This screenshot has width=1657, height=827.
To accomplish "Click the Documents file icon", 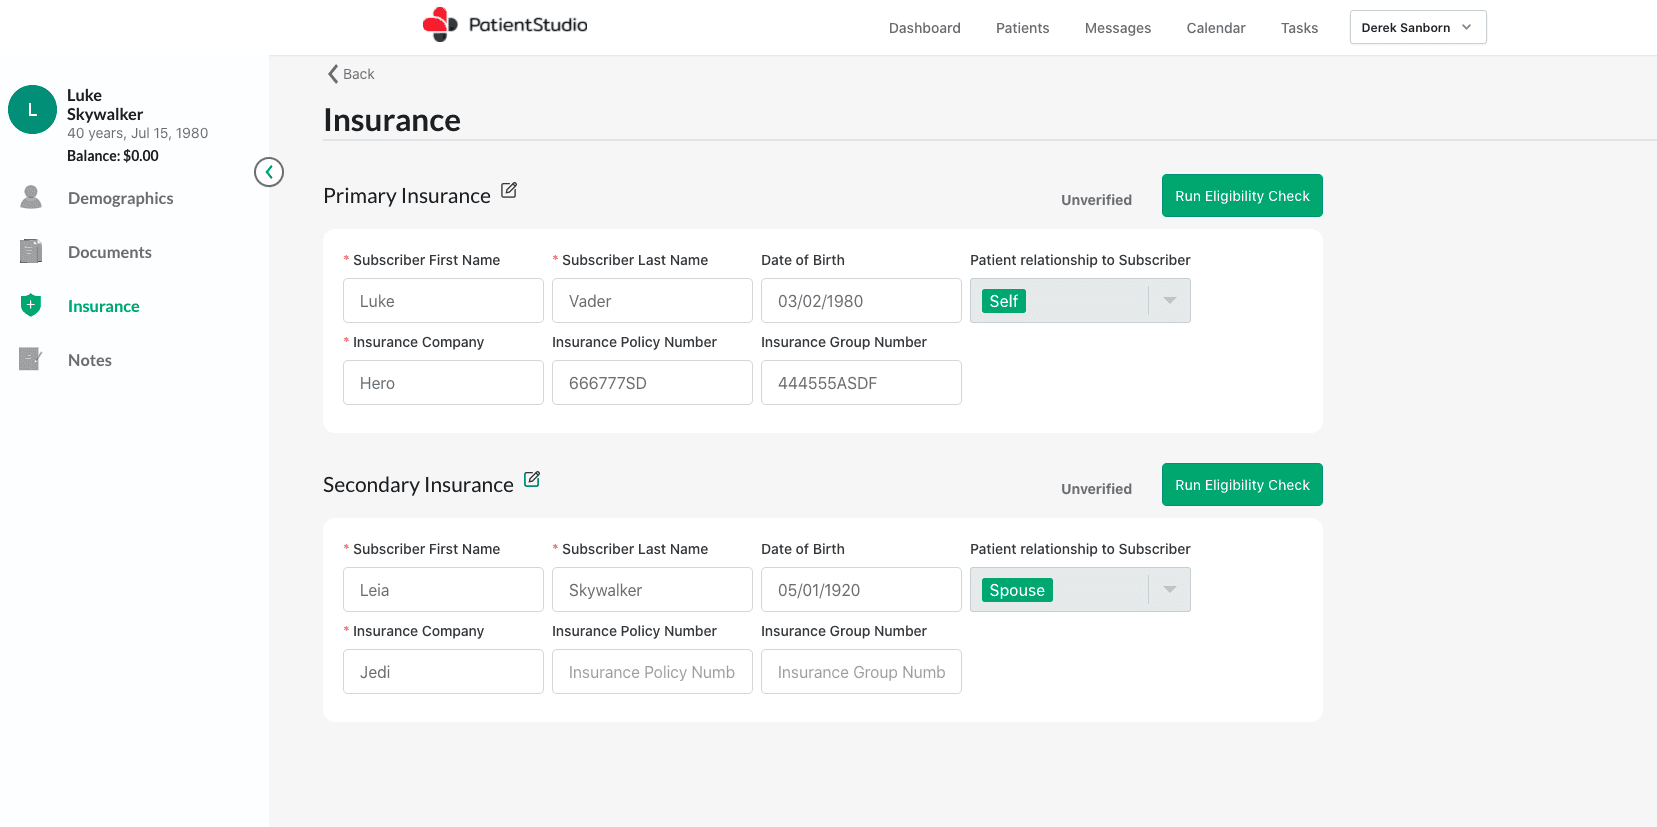I will pos(31,251).
